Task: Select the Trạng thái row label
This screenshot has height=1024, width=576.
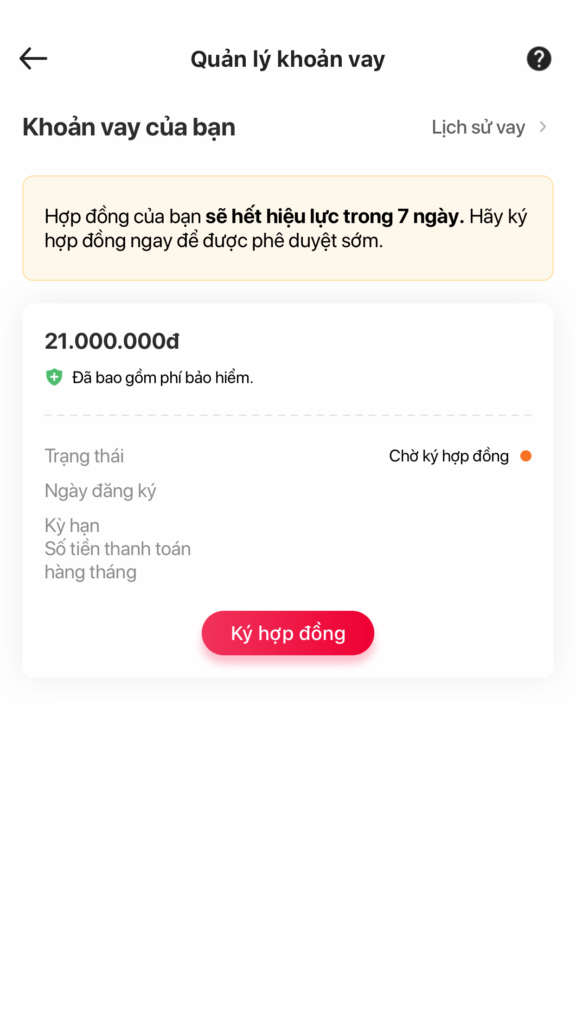Action: [x=84, y=456]
